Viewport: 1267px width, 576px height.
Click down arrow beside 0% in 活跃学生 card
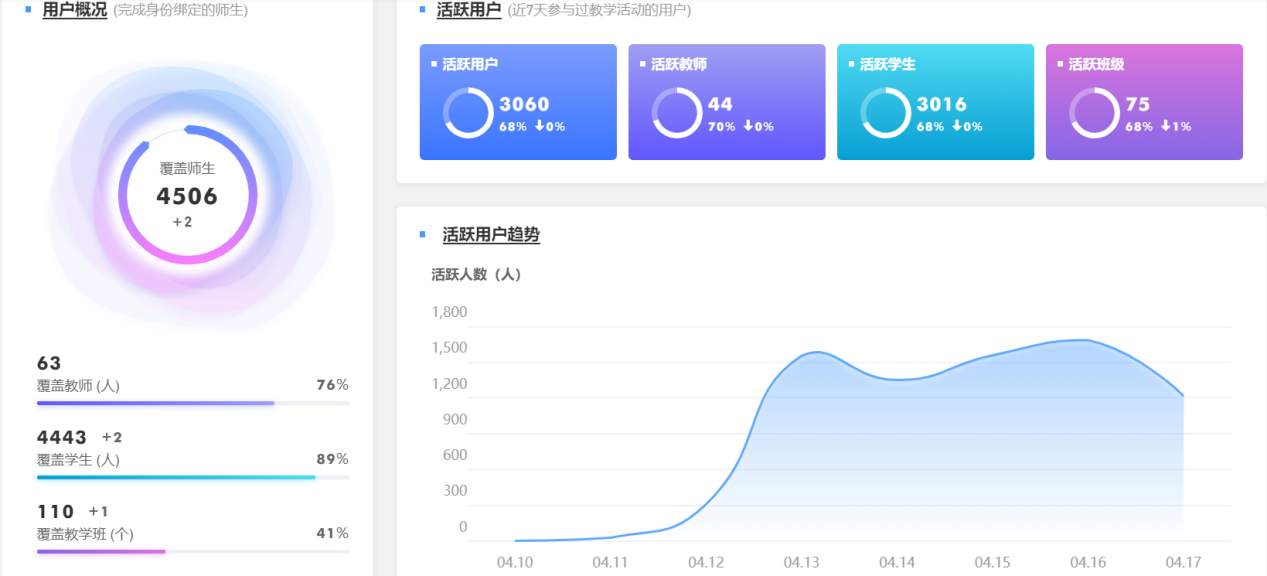point(956,127)
